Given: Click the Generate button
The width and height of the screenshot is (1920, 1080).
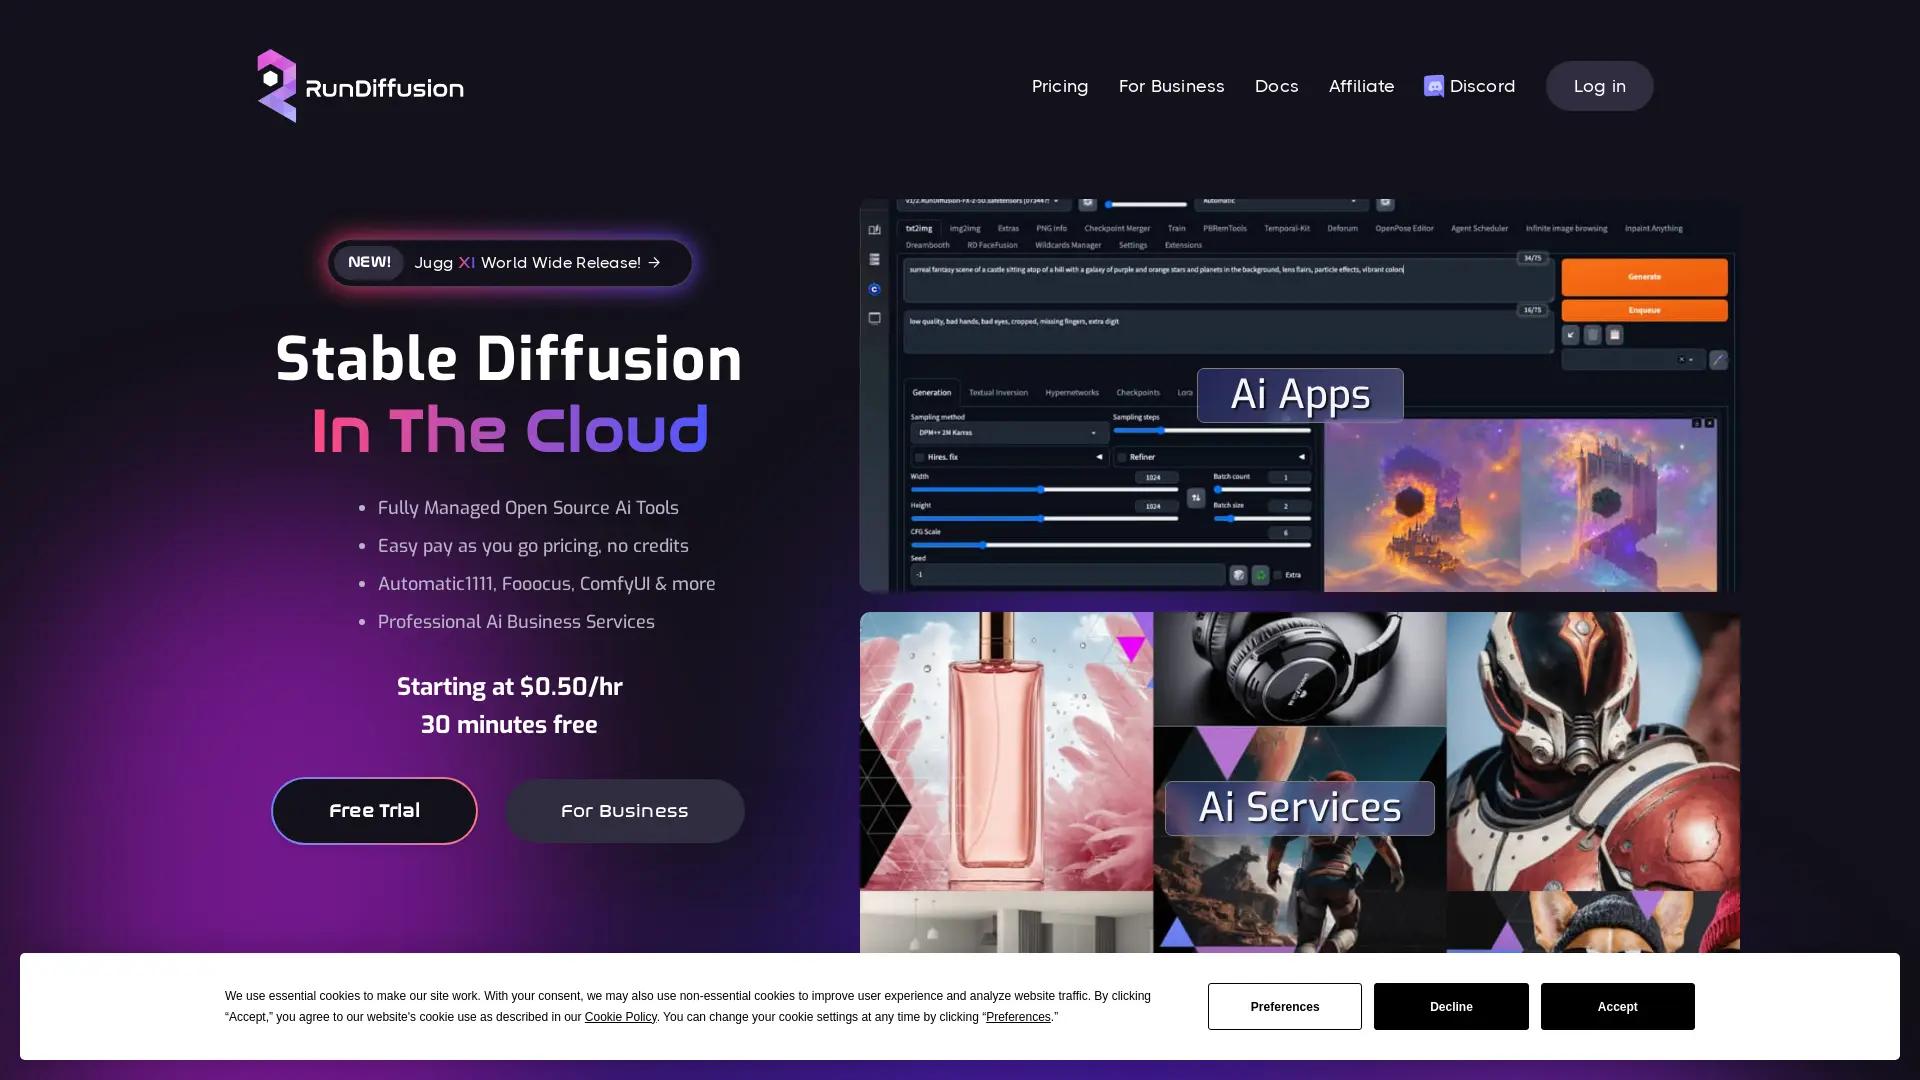Looking at the screenshot, I should click(1644, 277).
